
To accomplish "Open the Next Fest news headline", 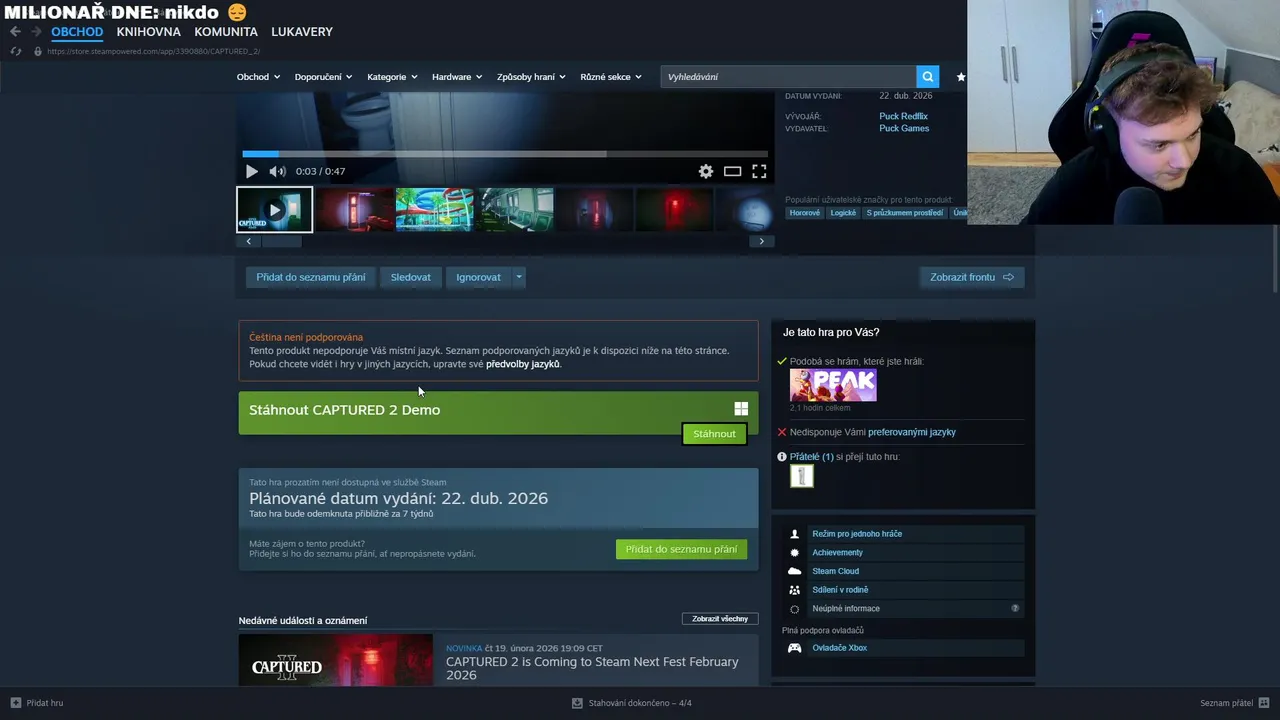I will [x=592, y=668].
